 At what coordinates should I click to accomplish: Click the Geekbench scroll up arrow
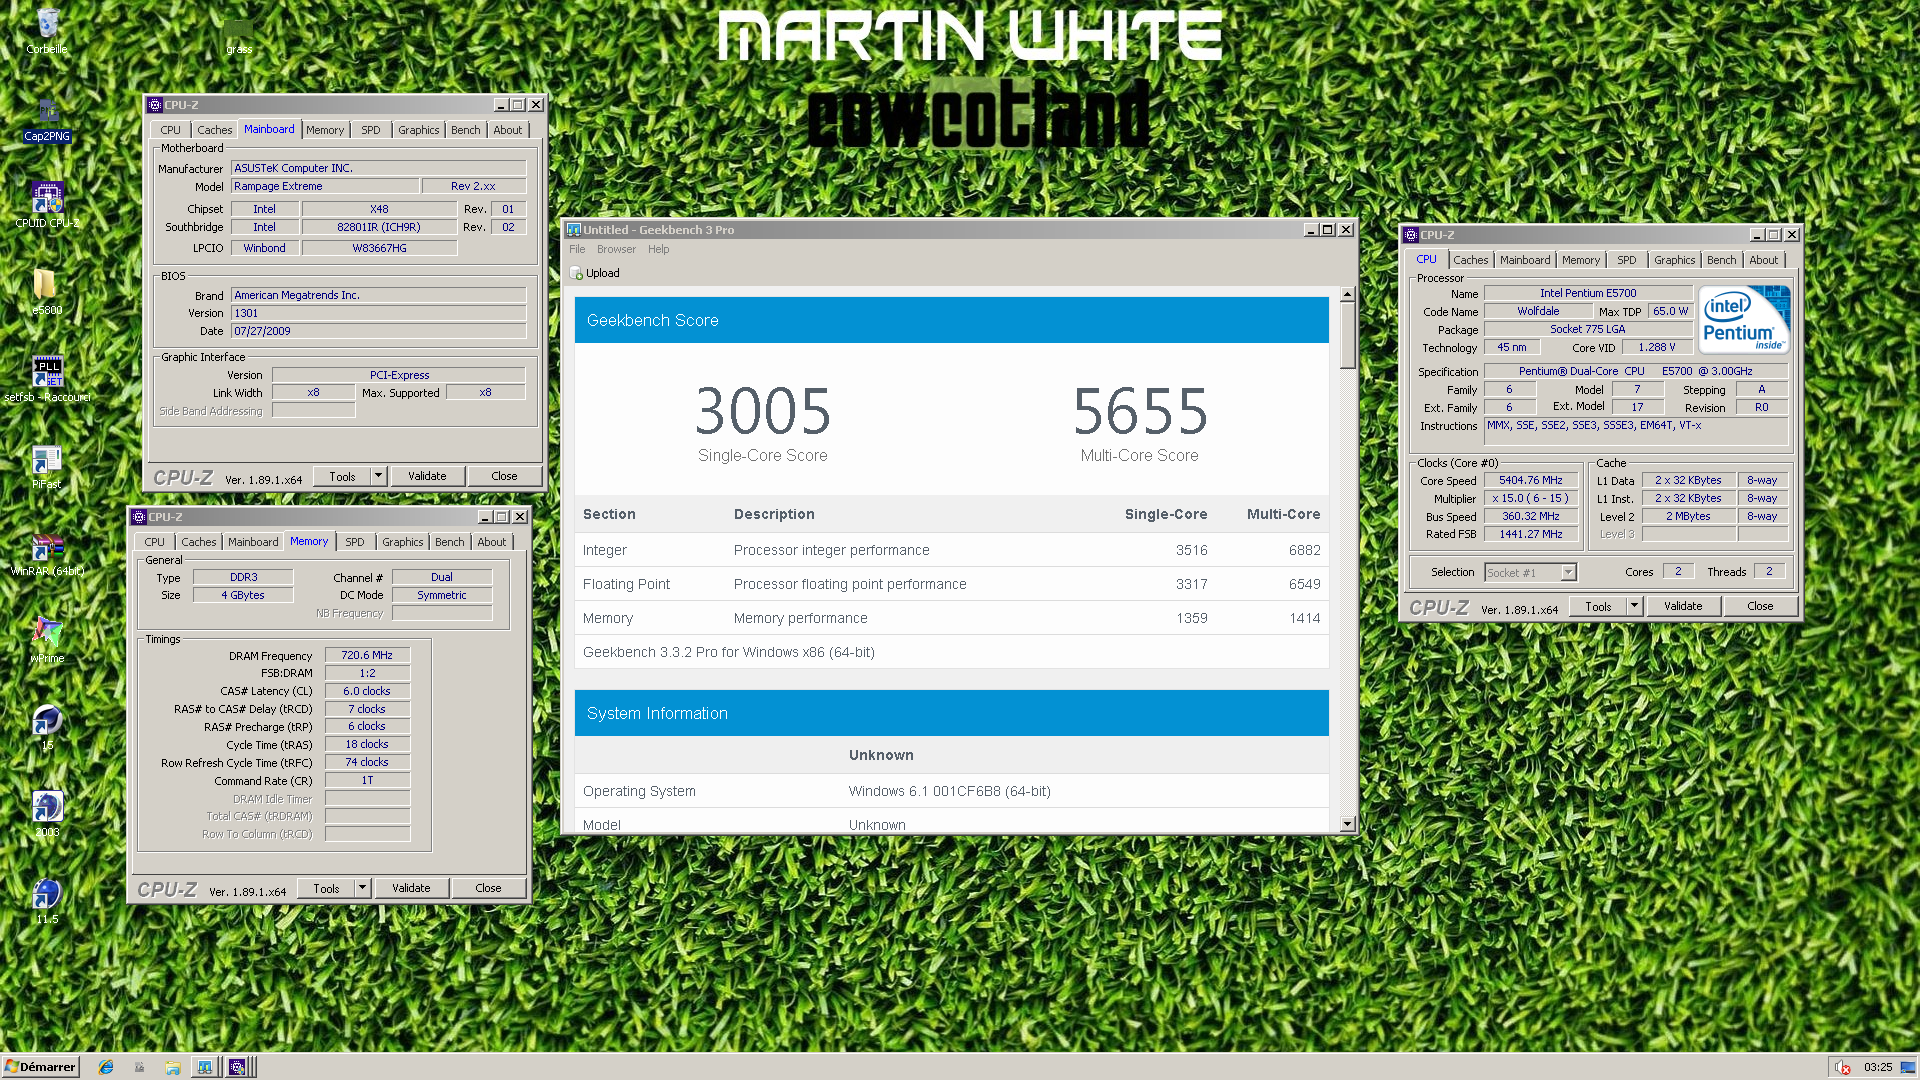pos(1347,294)
